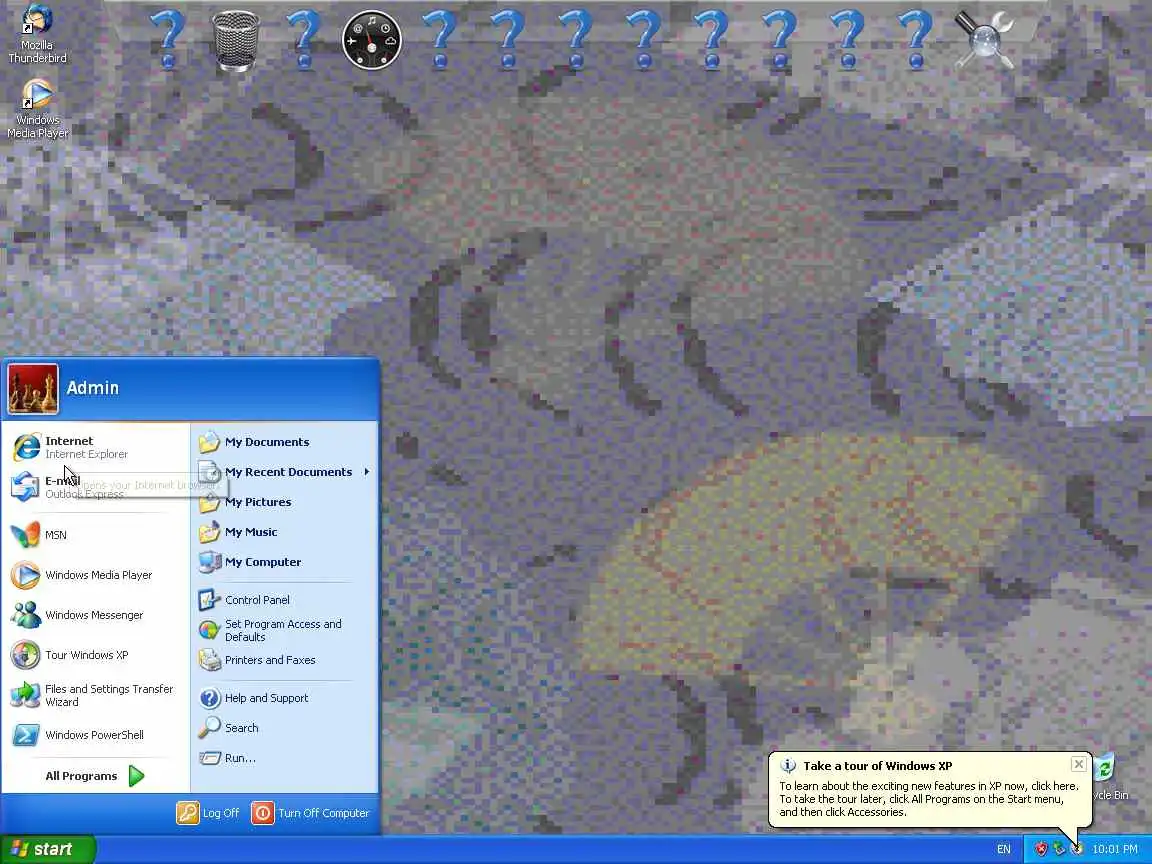This screenshot has width=1152, height=864.
Task: Click the Log Off button
Action: [x=208, y=813]
